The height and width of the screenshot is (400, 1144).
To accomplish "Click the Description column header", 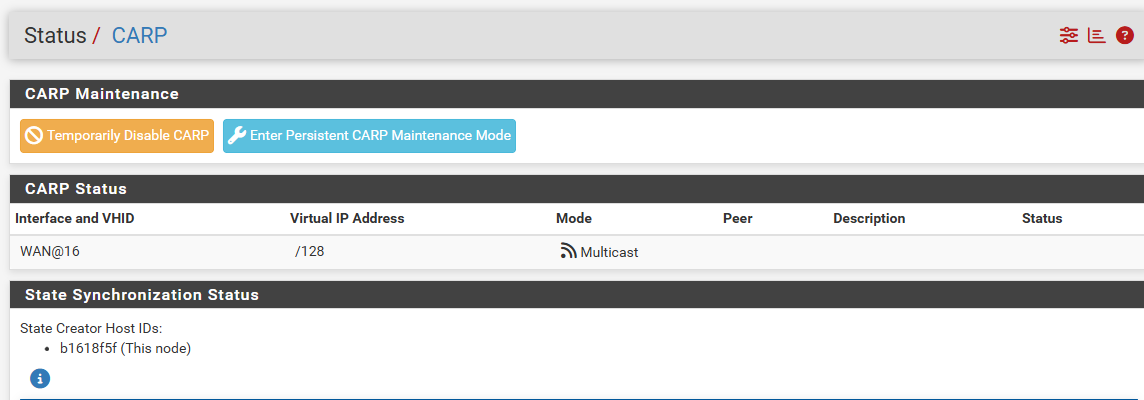I will [x=869, y=218].
